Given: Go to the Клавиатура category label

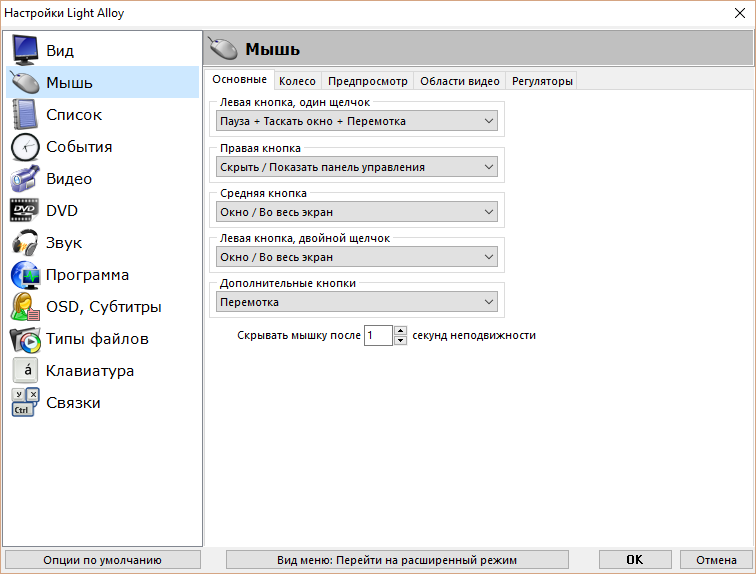Looking at the screenshot, I should point(90,371).
